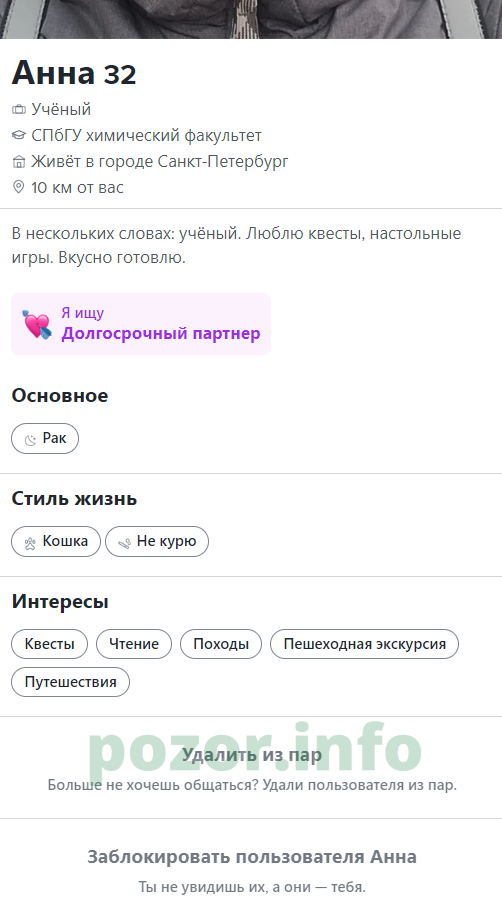Open the Долгосрочный партнер card
Image resolution: width=502 pixels, height=916 pixels.
click(x=141, y=324)
